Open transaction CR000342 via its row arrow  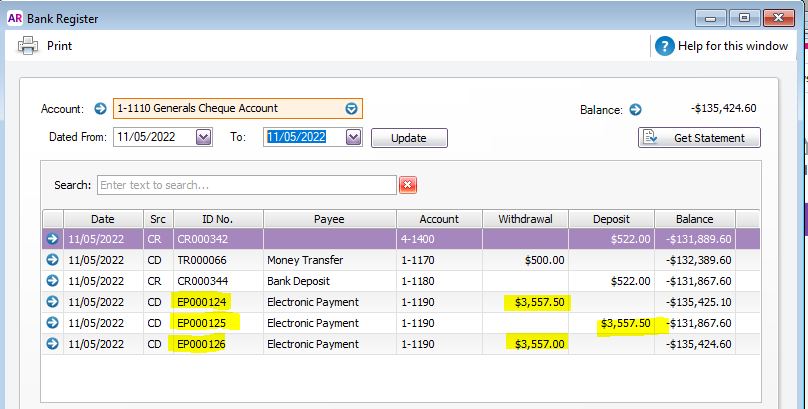(x=52, y=238)
